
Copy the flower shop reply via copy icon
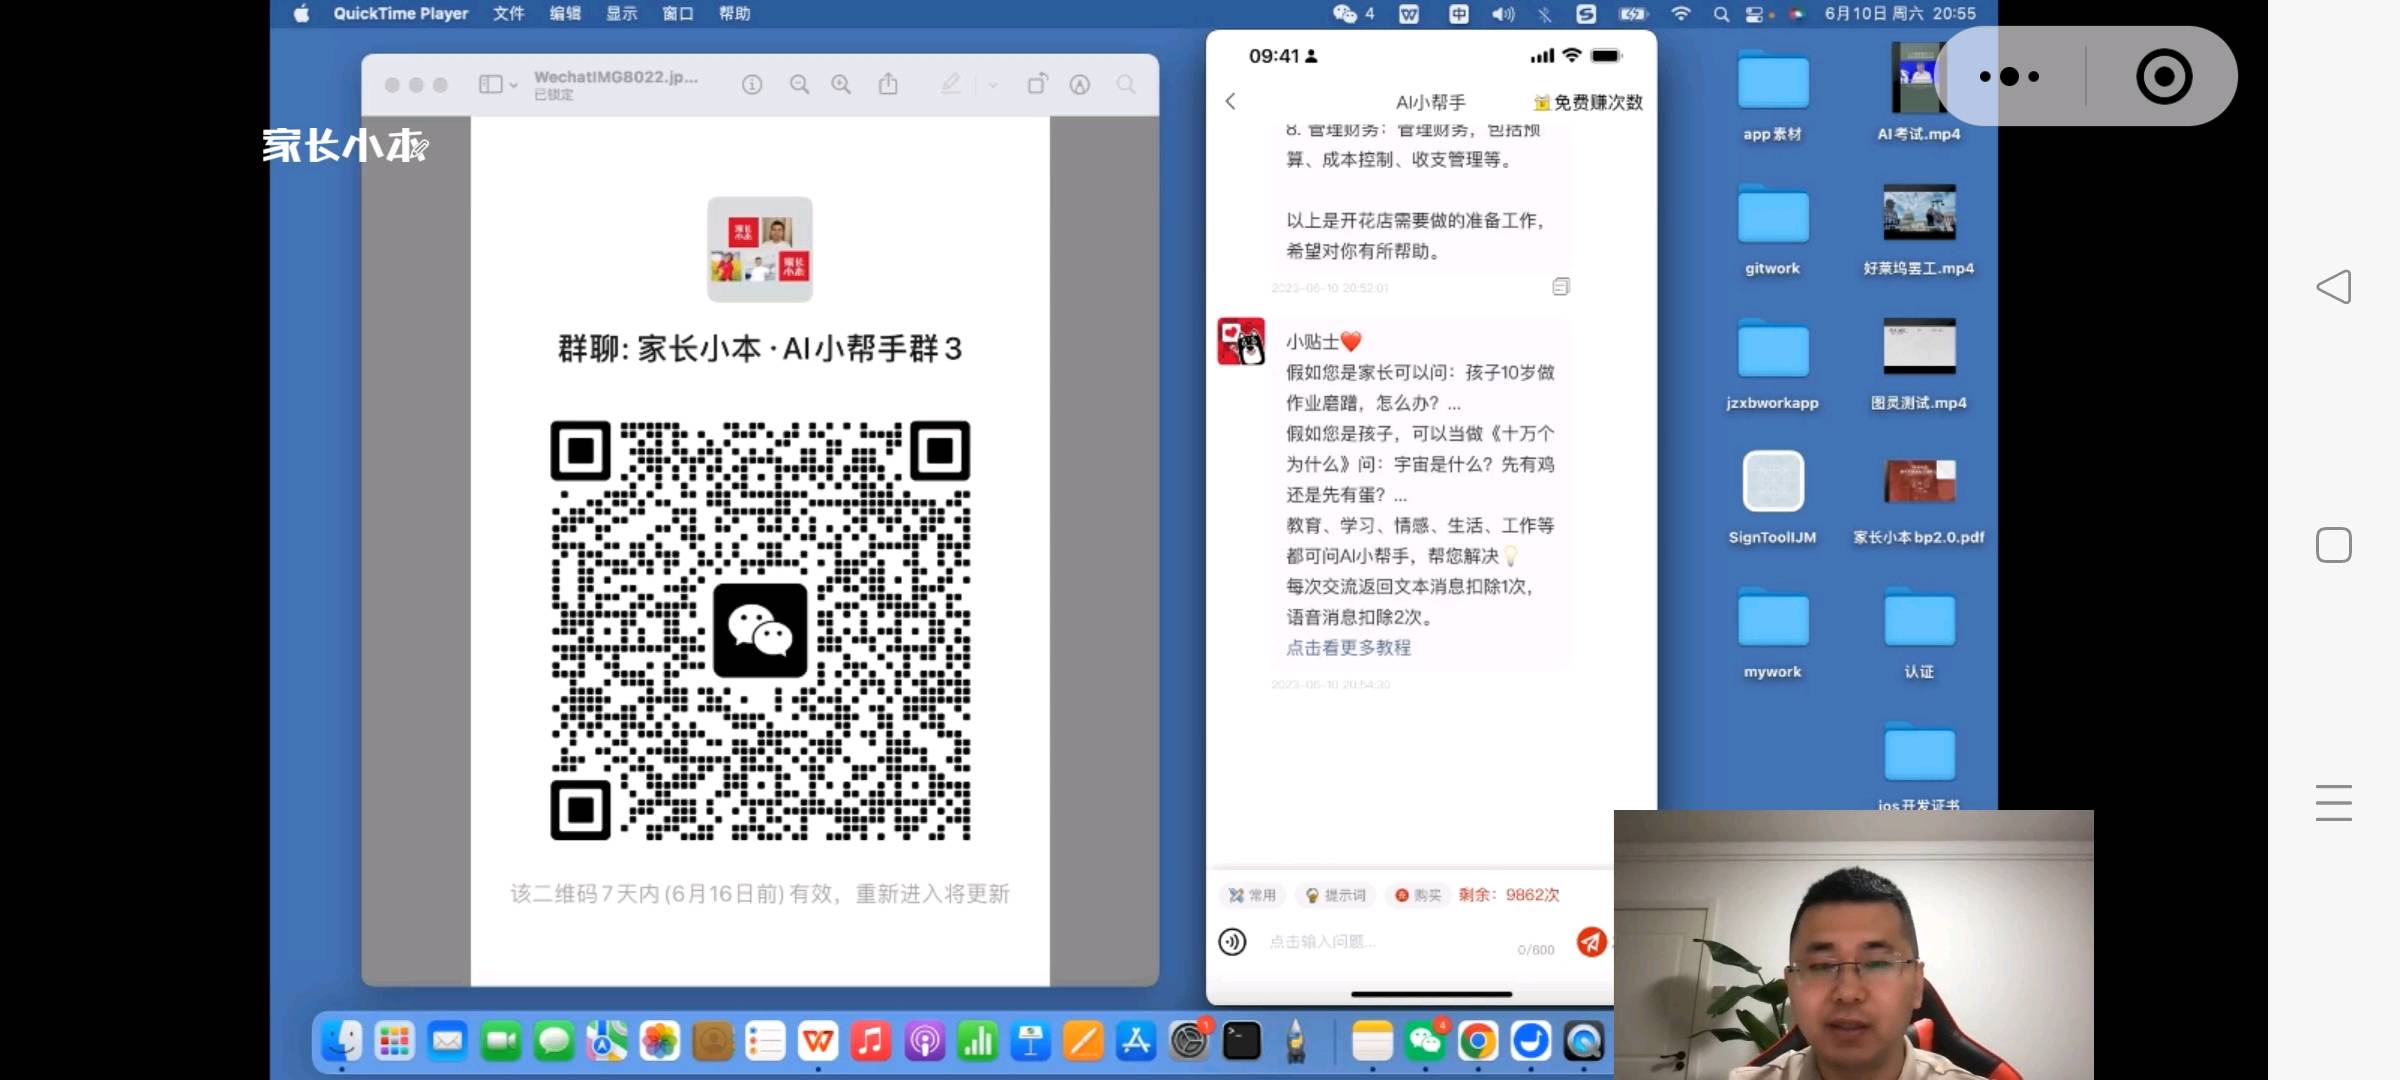pyautogui.click(x=1561, y=287)
